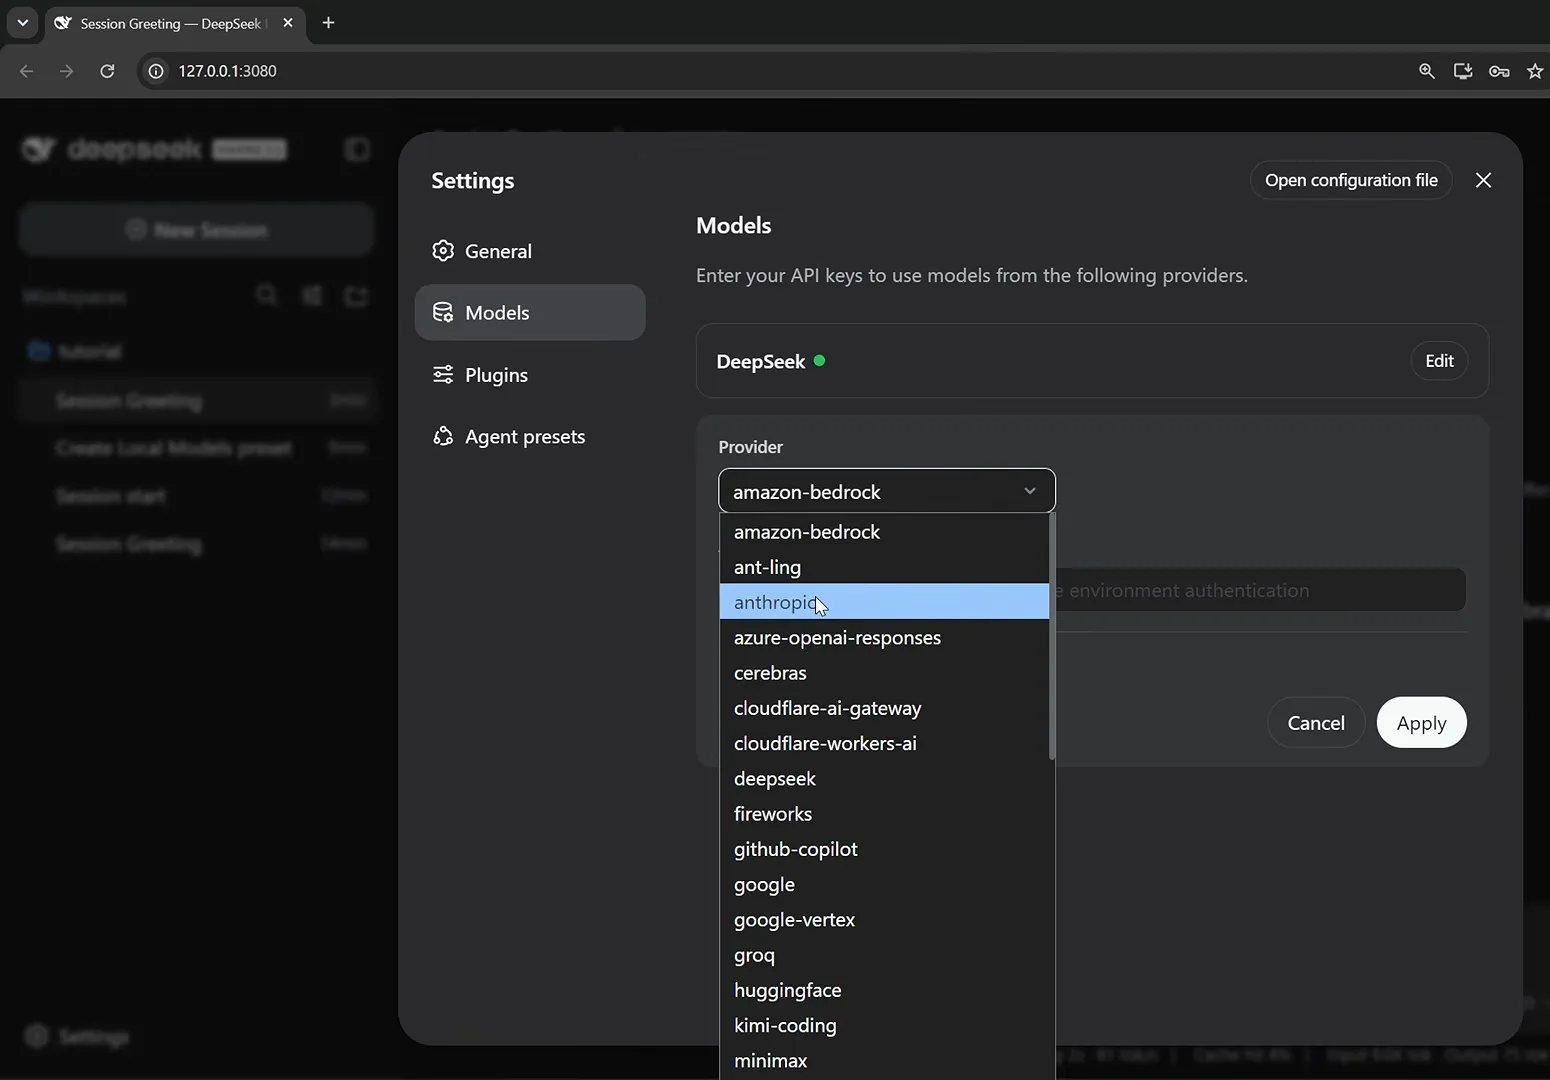This screenshot has width=1550, height=1080.
Task: Click the browser forward arrow
Action: pos(66,71)
